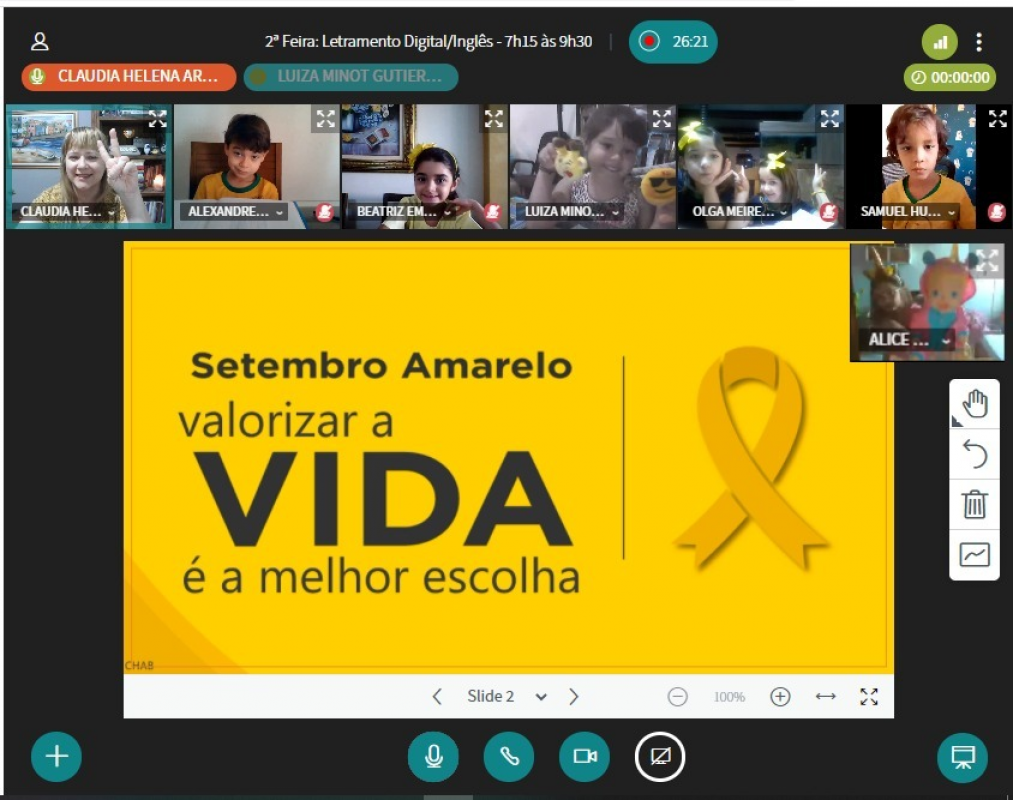Select the pan hand tool
This screenshot has height=800, width=1013.
pos(974,404)
